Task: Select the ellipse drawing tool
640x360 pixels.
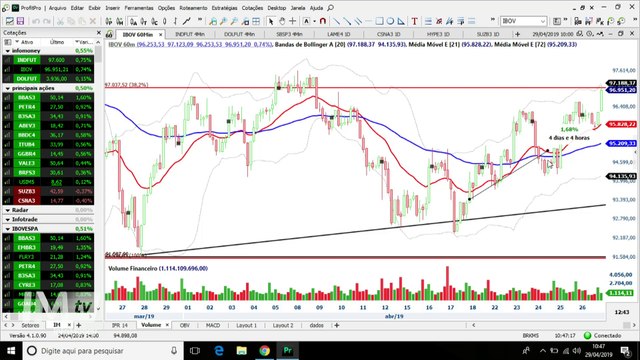Action: (x=390, y=21)
